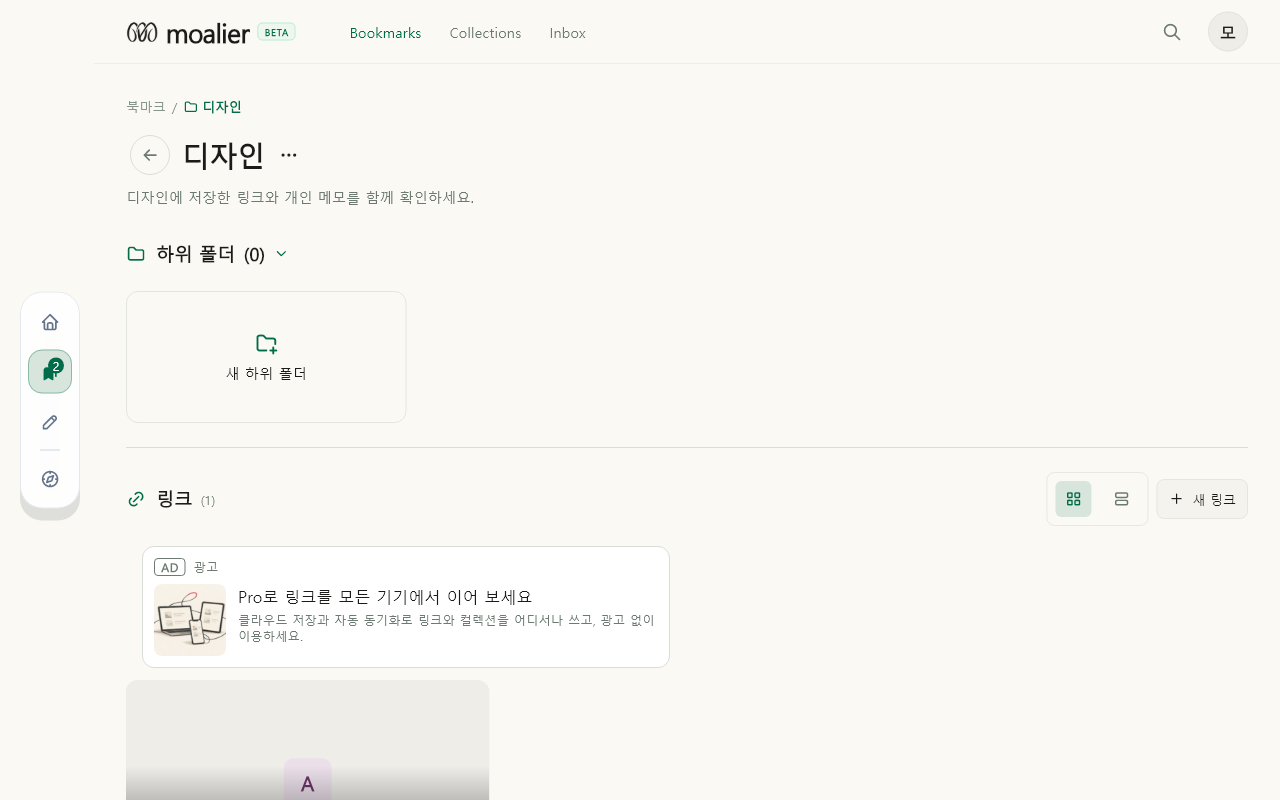The image size is (1280, 800).
Task: Open Home from the sidebar
Action: 50,322
